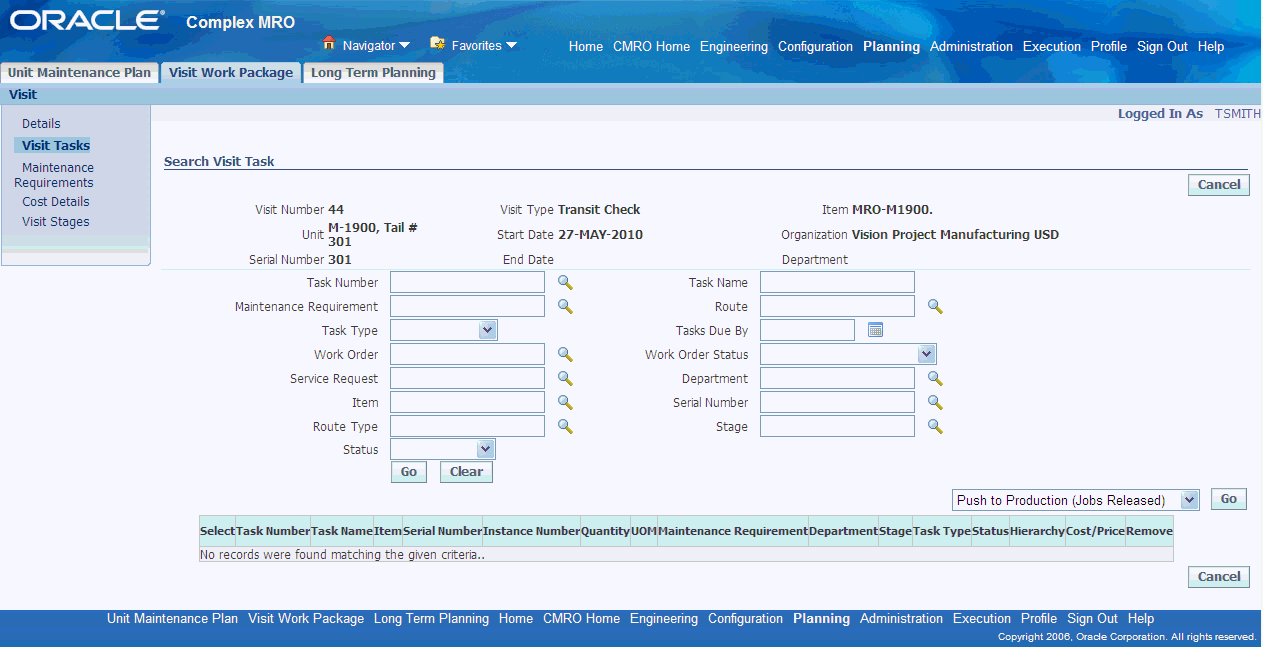Viewport: 1263px width, 647px height.
Task: Click Home in the top menu
Action: point(586,46)
